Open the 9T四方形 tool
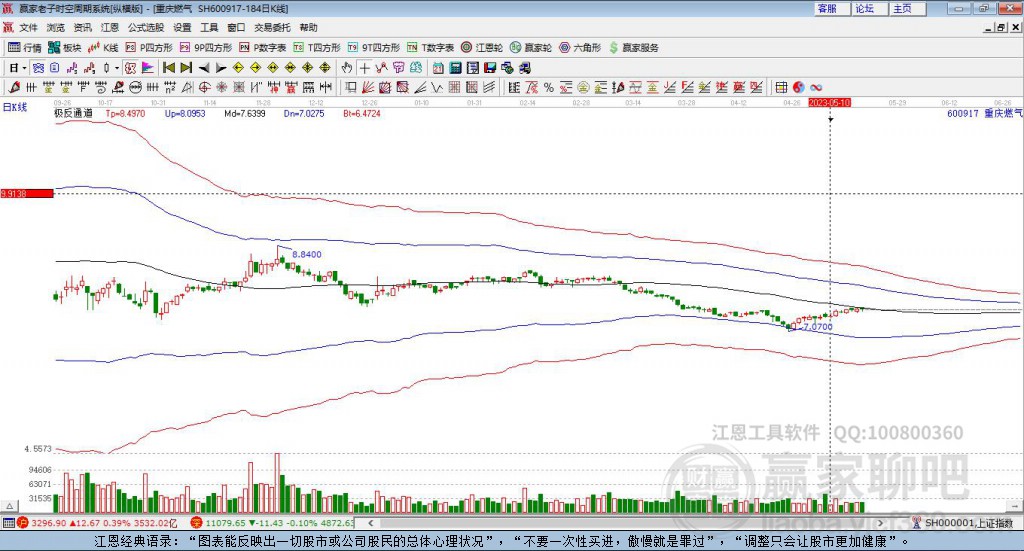This screenshot has width=1024, height=551. 374,48
